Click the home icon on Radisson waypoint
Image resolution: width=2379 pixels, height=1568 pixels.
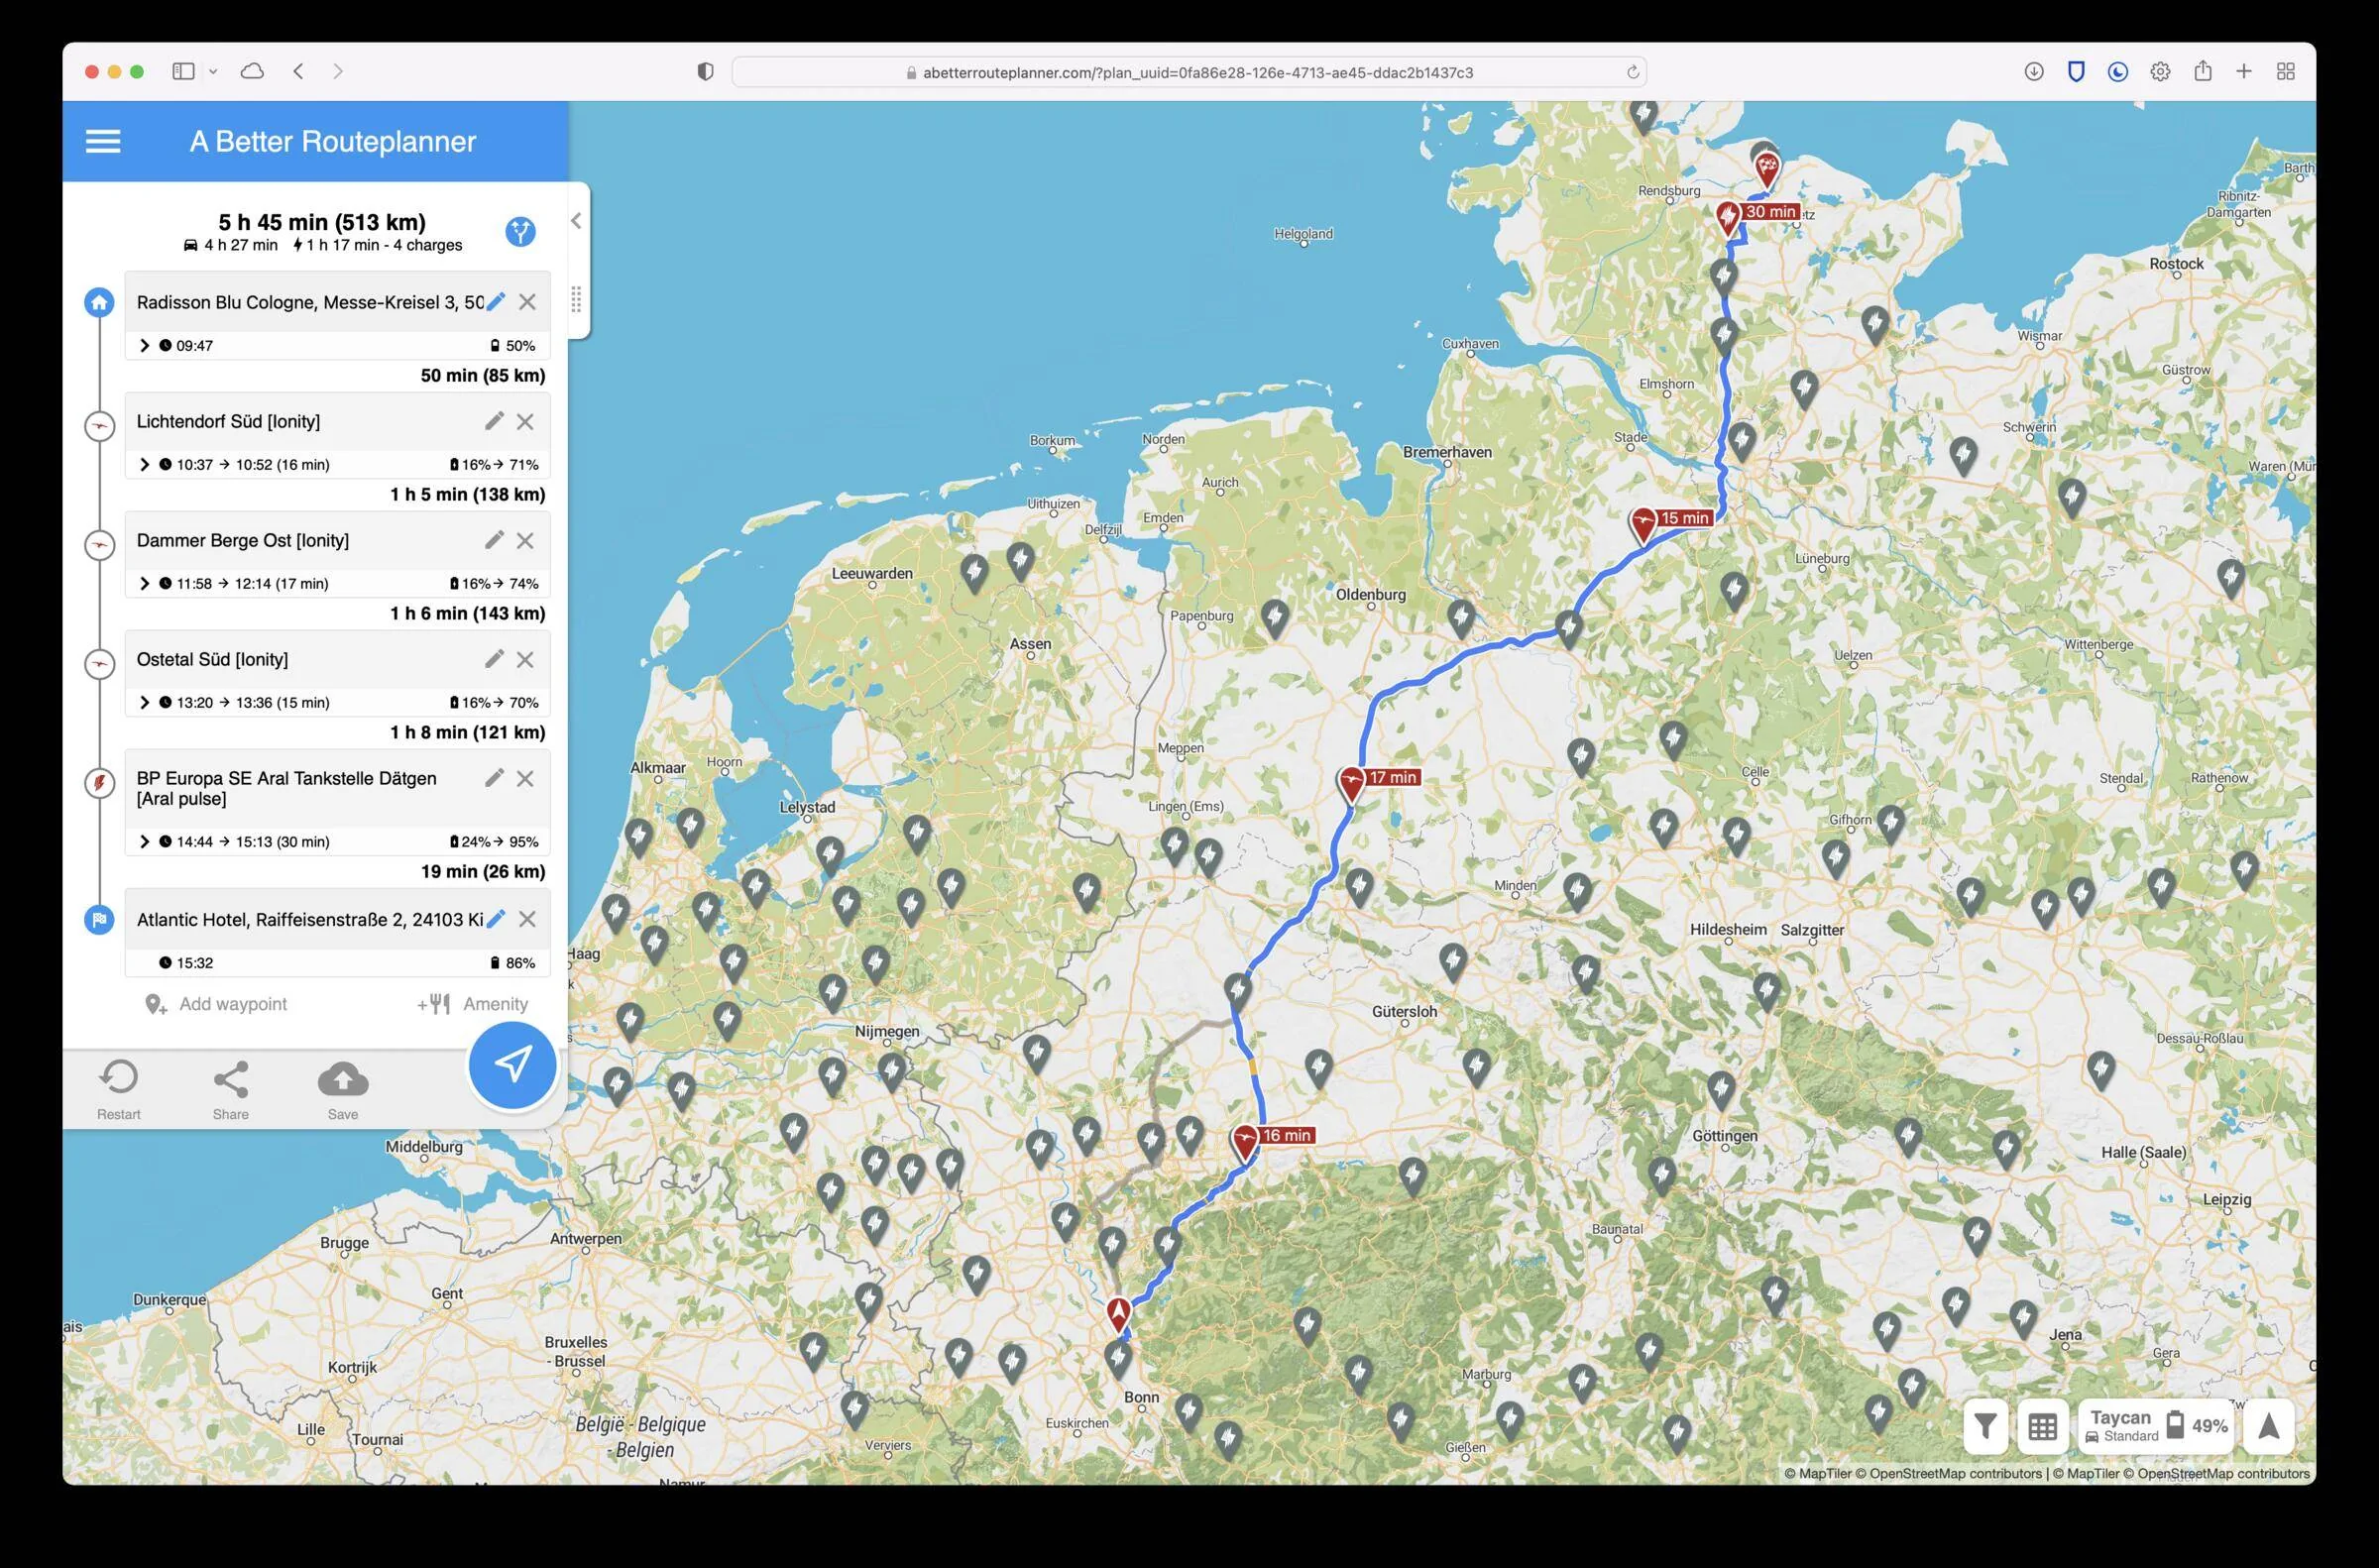[99, 302]
